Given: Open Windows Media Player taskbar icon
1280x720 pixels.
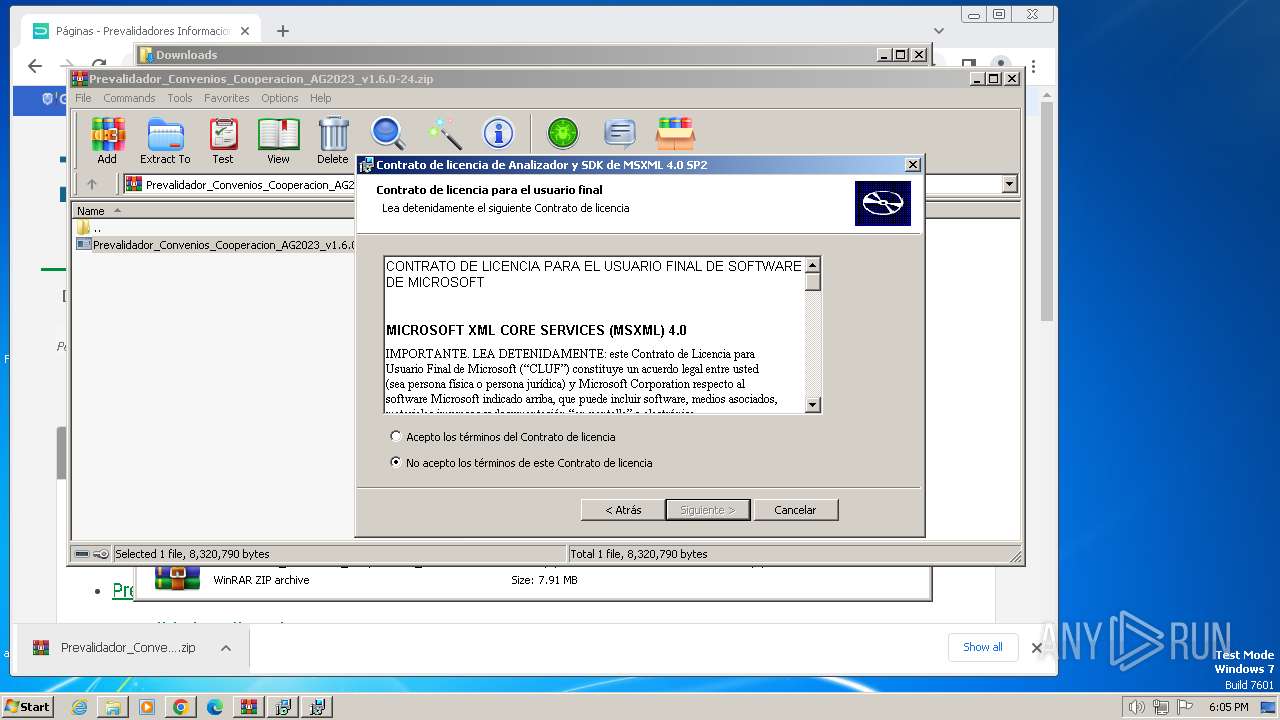Looking at the screenshot, I should (147, 707).
